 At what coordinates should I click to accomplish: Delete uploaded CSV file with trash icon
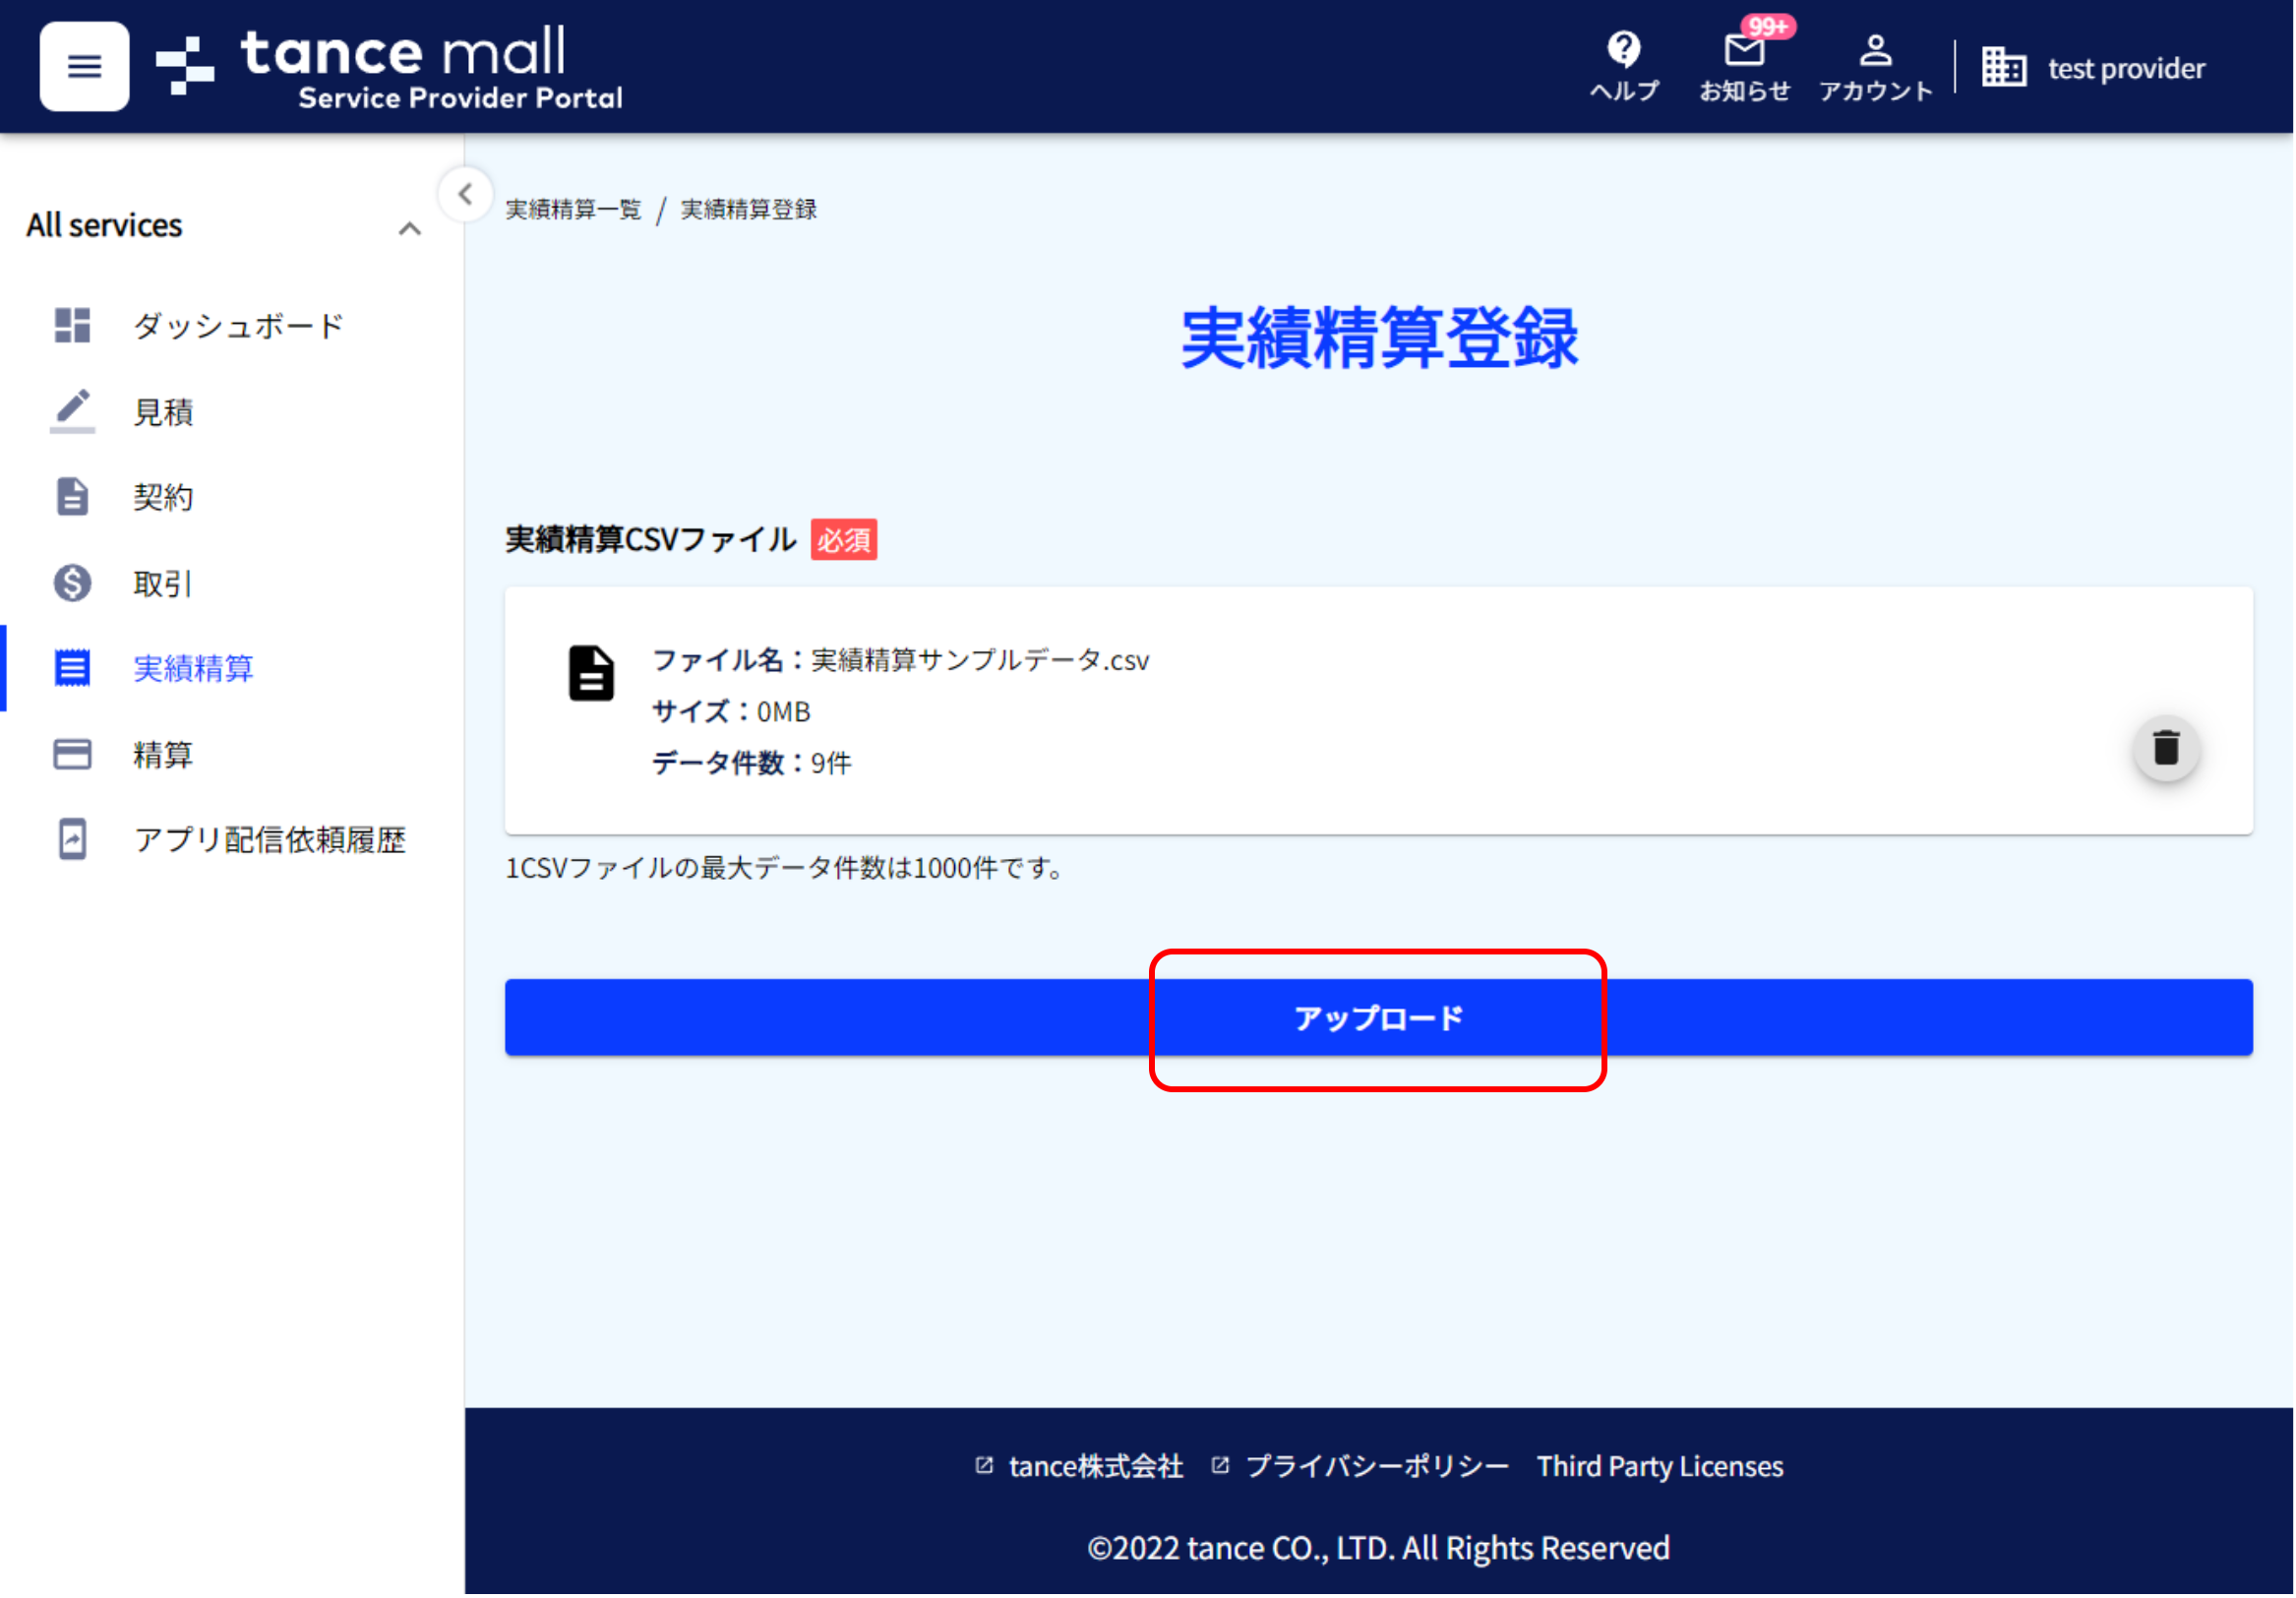click(x=2167, y=749)
